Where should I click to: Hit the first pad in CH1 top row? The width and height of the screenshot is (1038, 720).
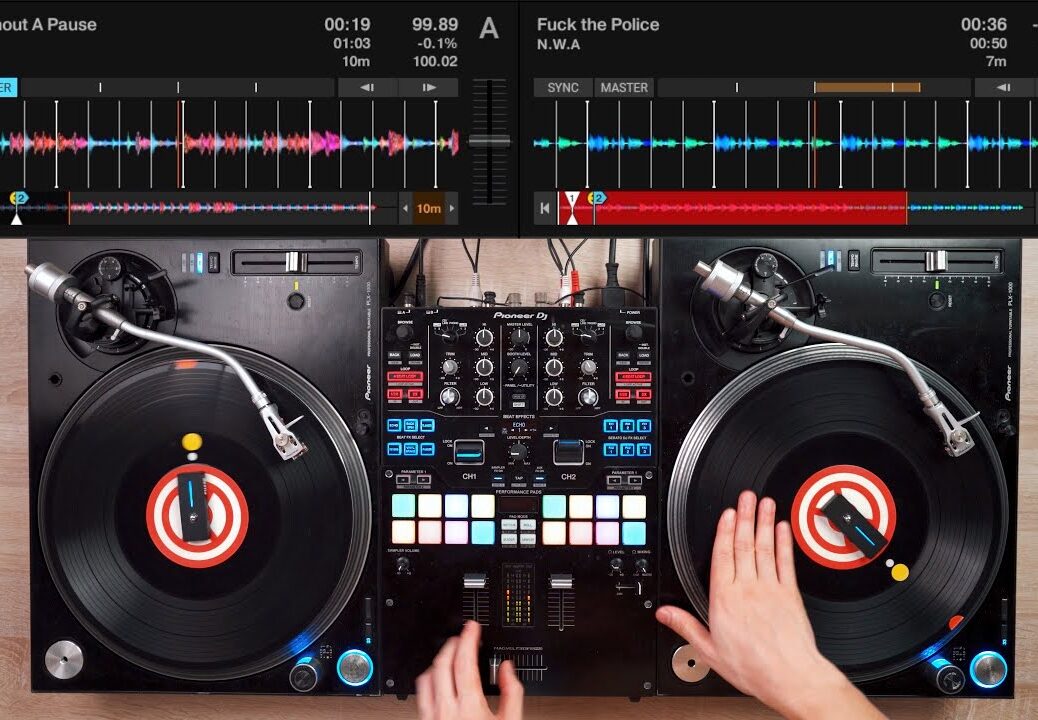403,506
